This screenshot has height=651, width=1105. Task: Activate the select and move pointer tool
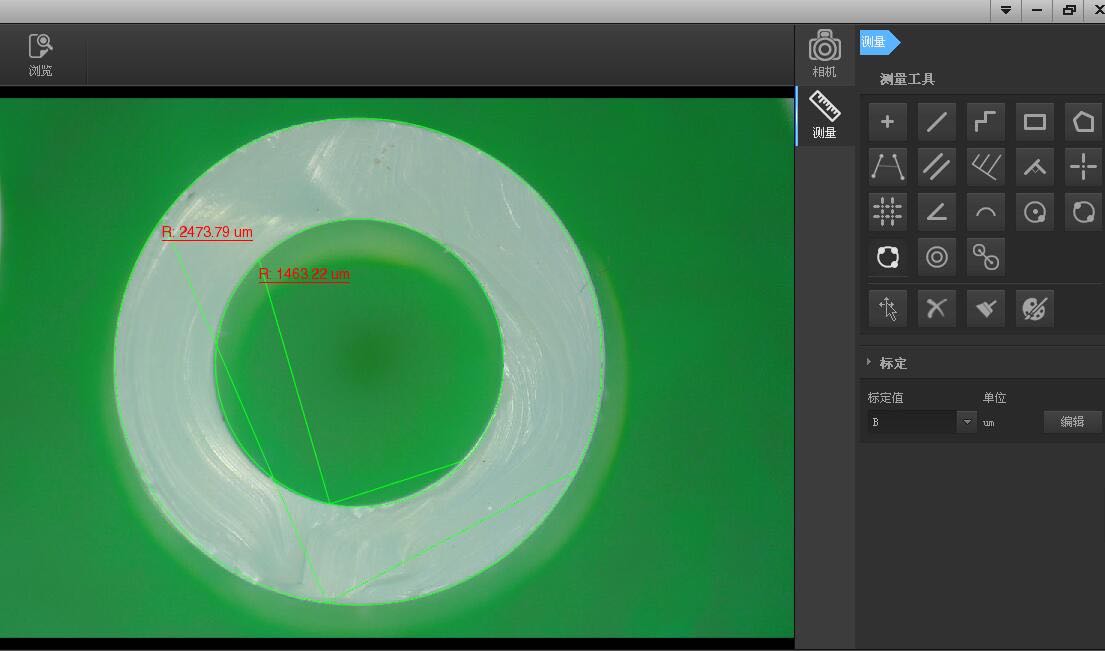coord(887,308)
